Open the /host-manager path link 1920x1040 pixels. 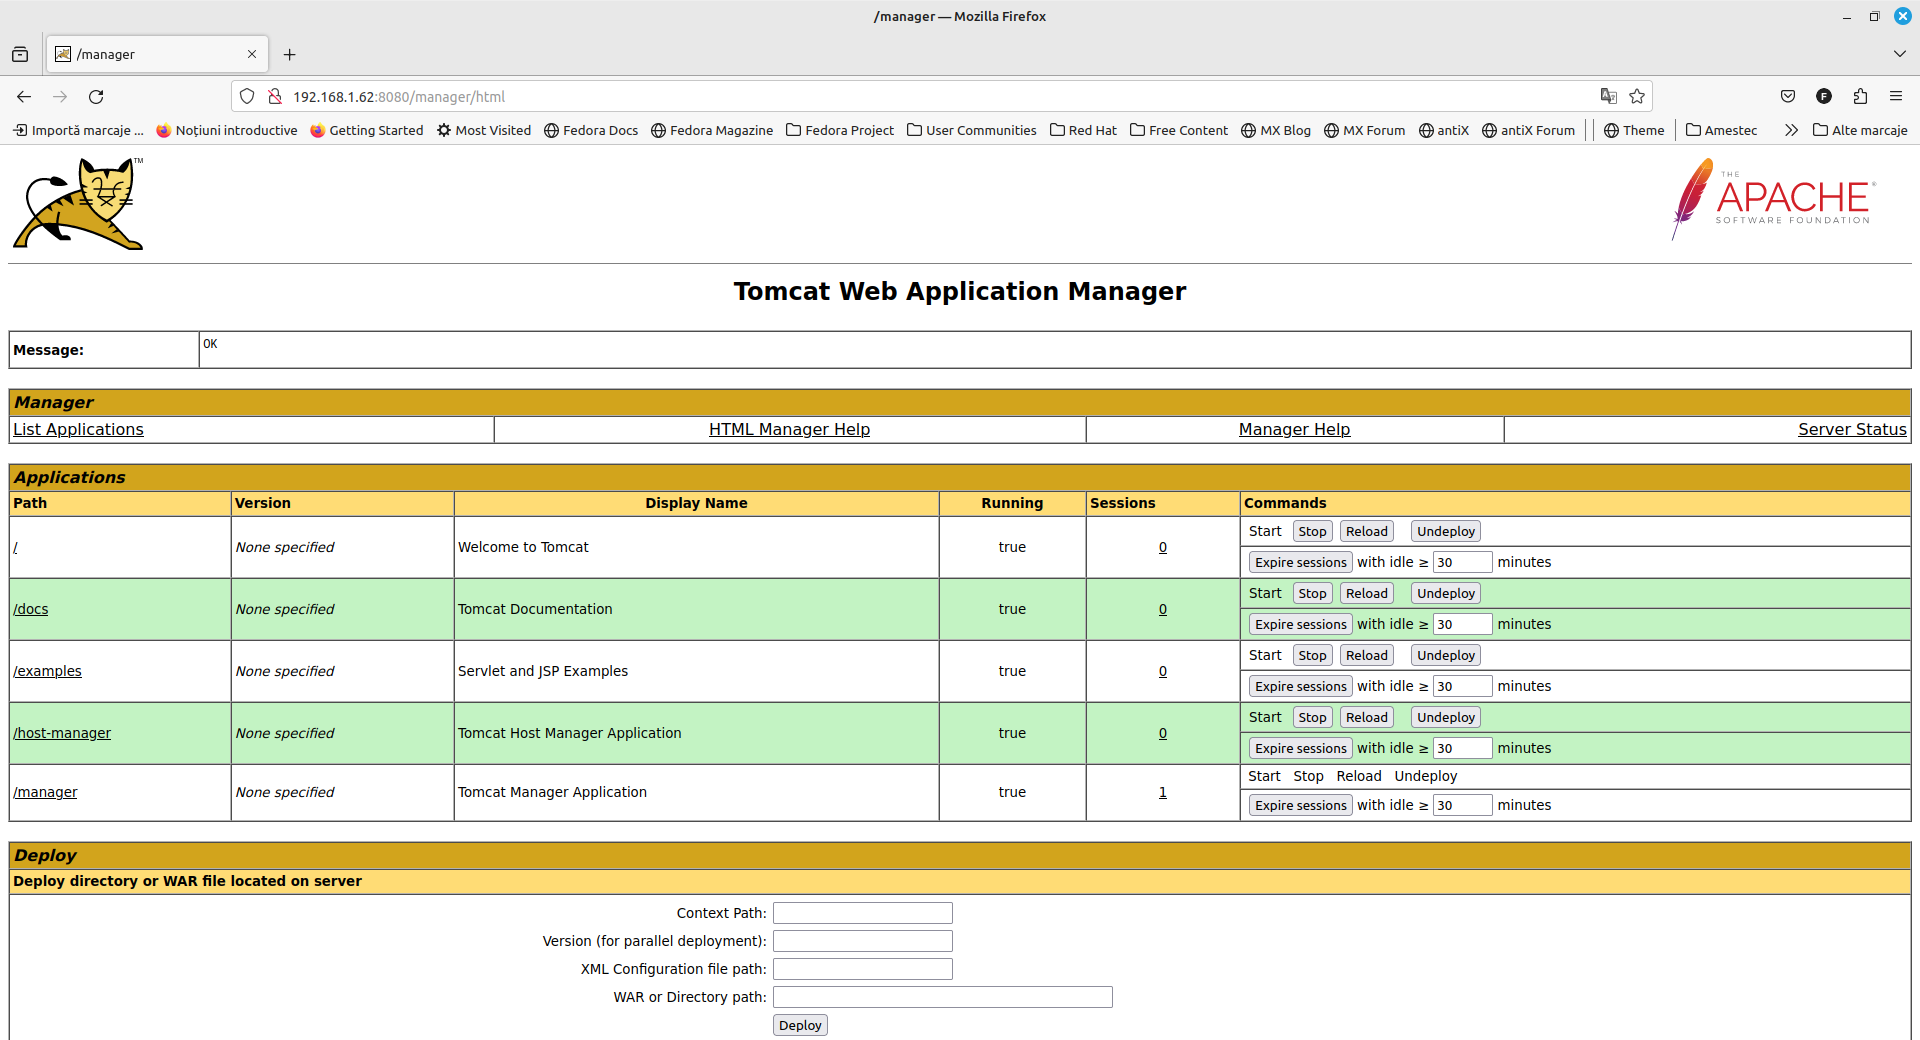click(62, 733)
